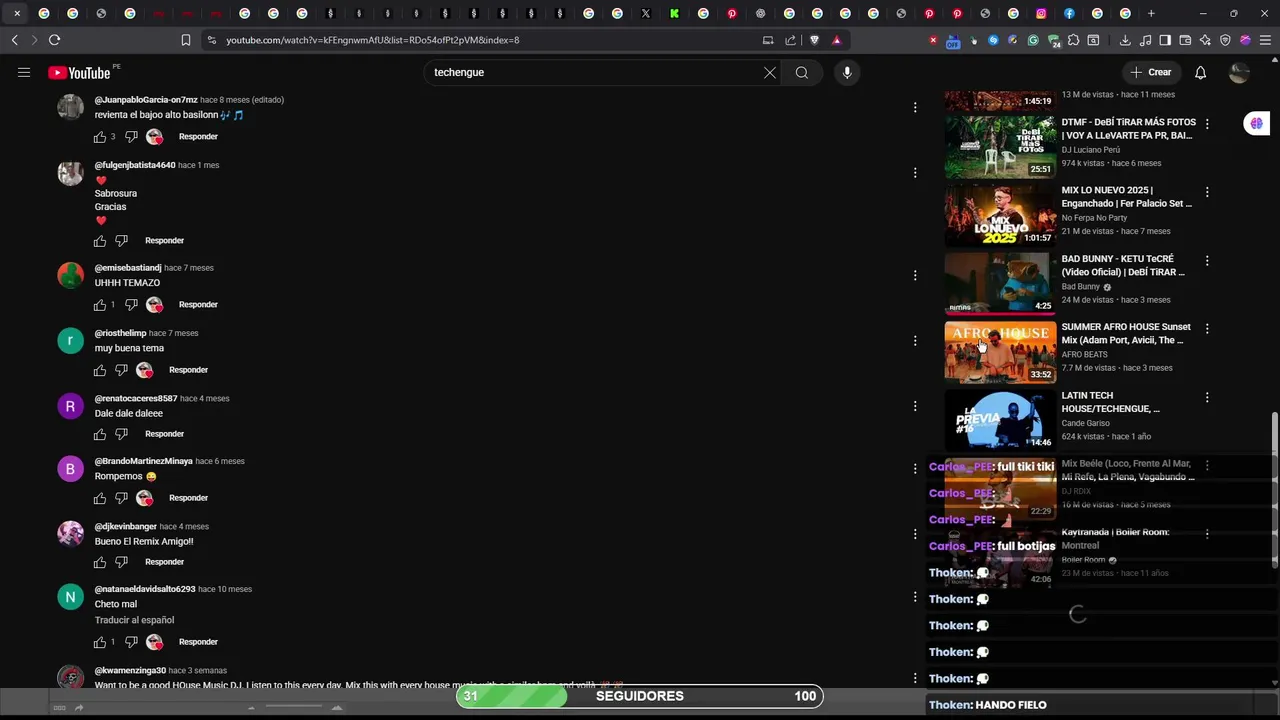Like riosthelimp's muy buena tema comment
Screen dimensions: 1280x720
tap(100, 370)
